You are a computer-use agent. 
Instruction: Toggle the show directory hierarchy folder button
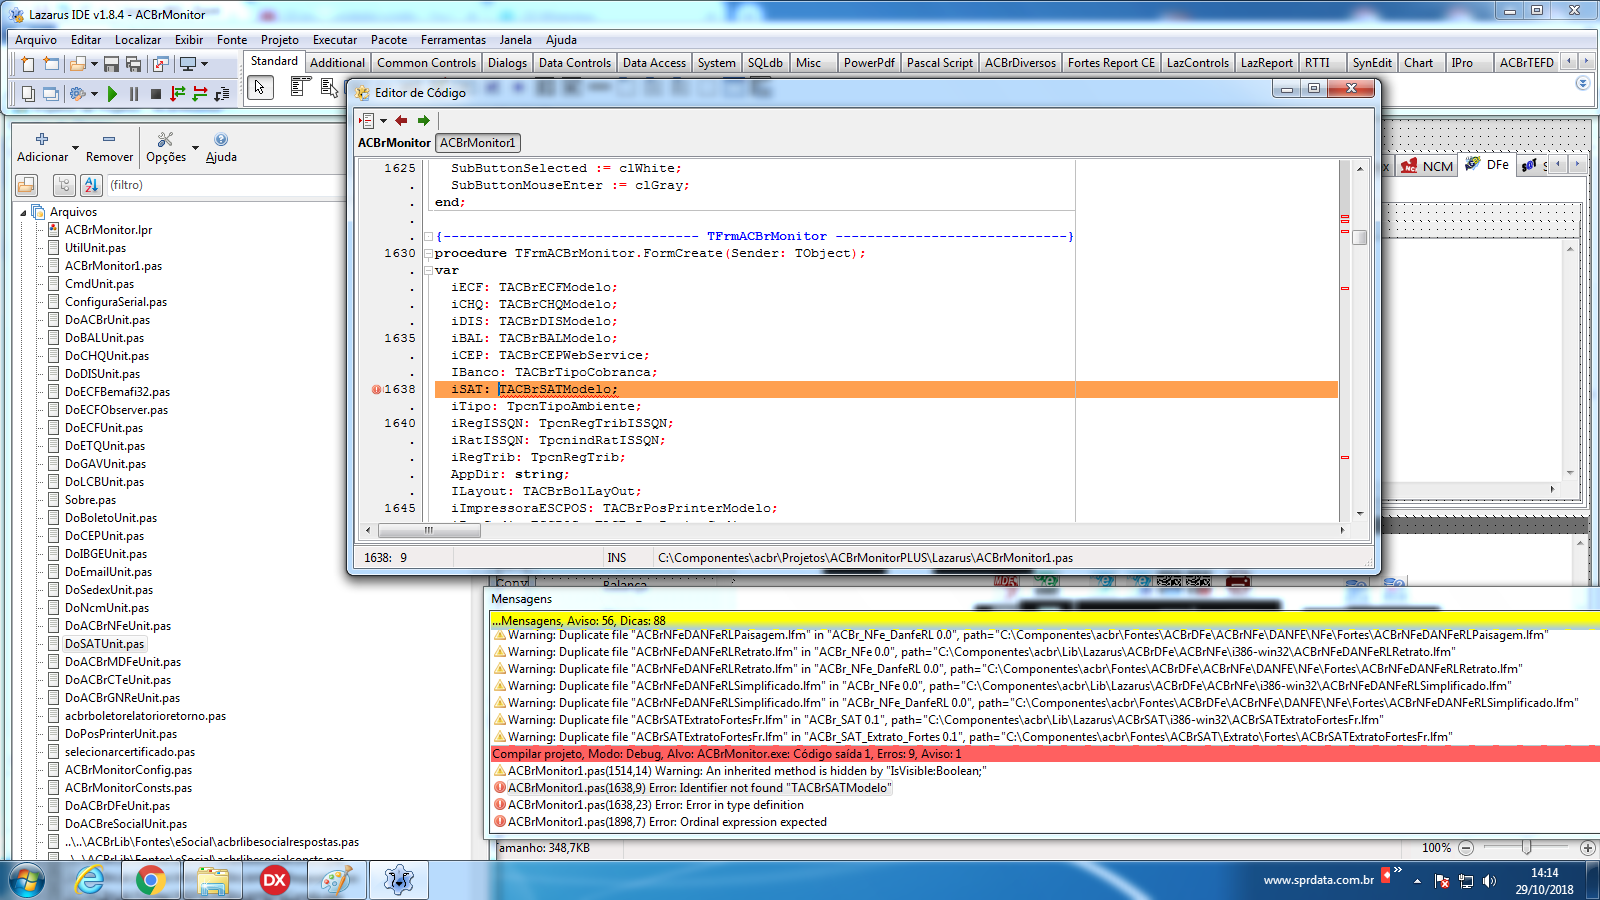click(26, 185)
